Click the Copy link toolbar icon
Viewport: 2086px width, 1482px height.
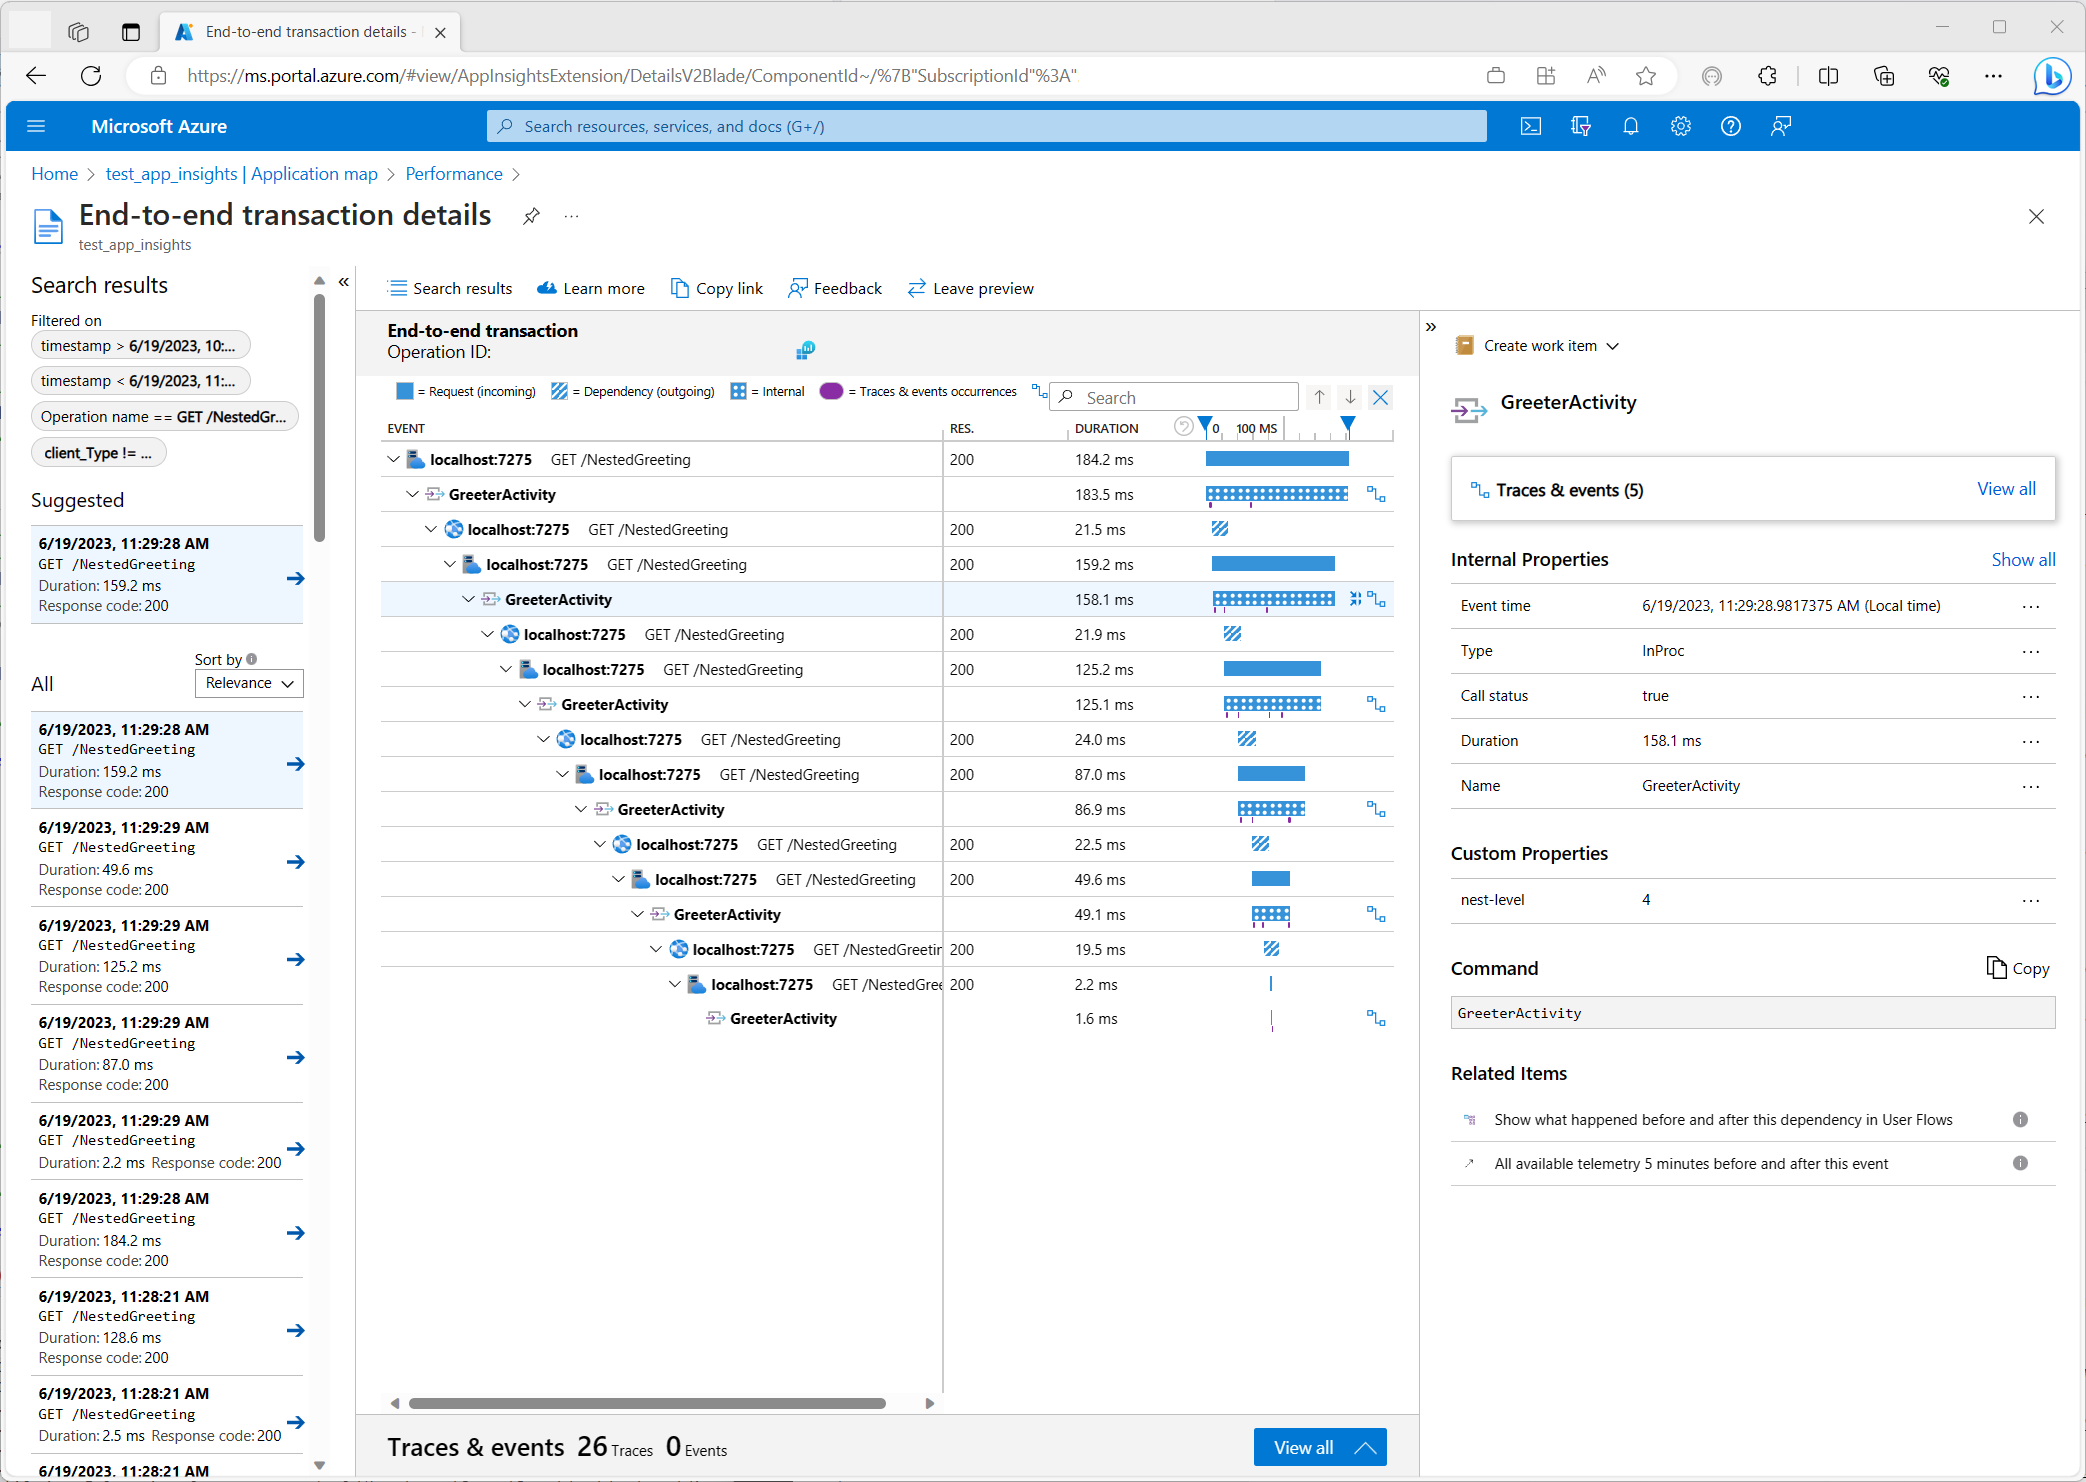tap(680, 288)
